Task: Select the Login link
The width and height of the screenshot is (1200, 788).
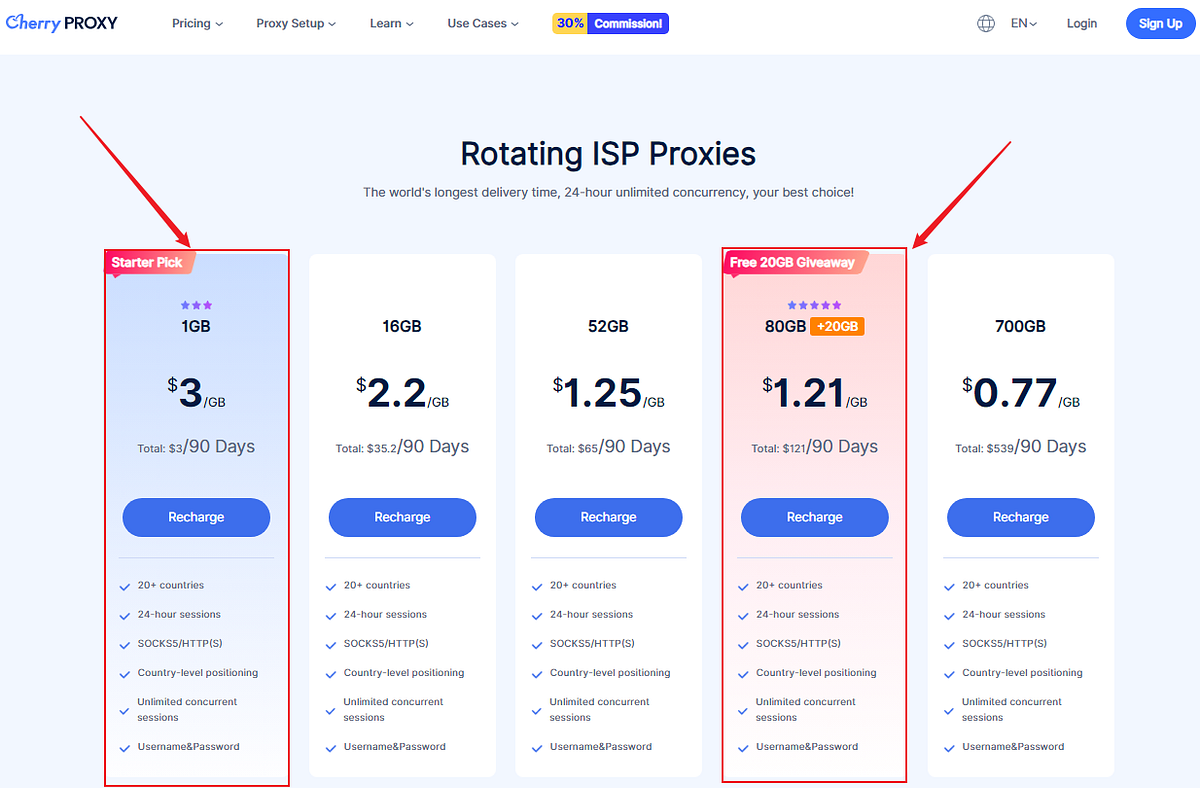Action: pyautogui.click(x=1081, y=23)
